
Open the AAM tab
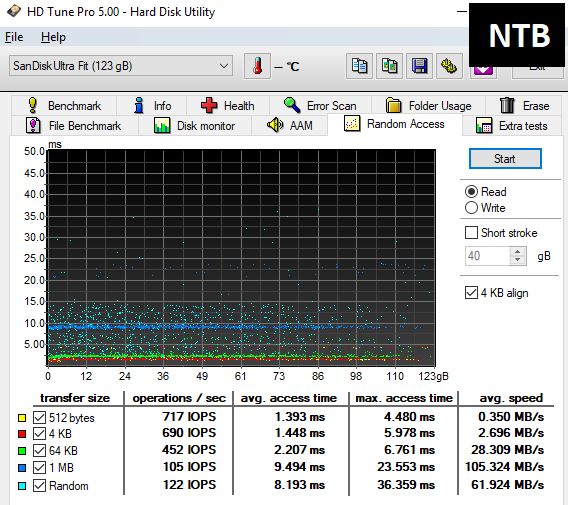[290, 126]
